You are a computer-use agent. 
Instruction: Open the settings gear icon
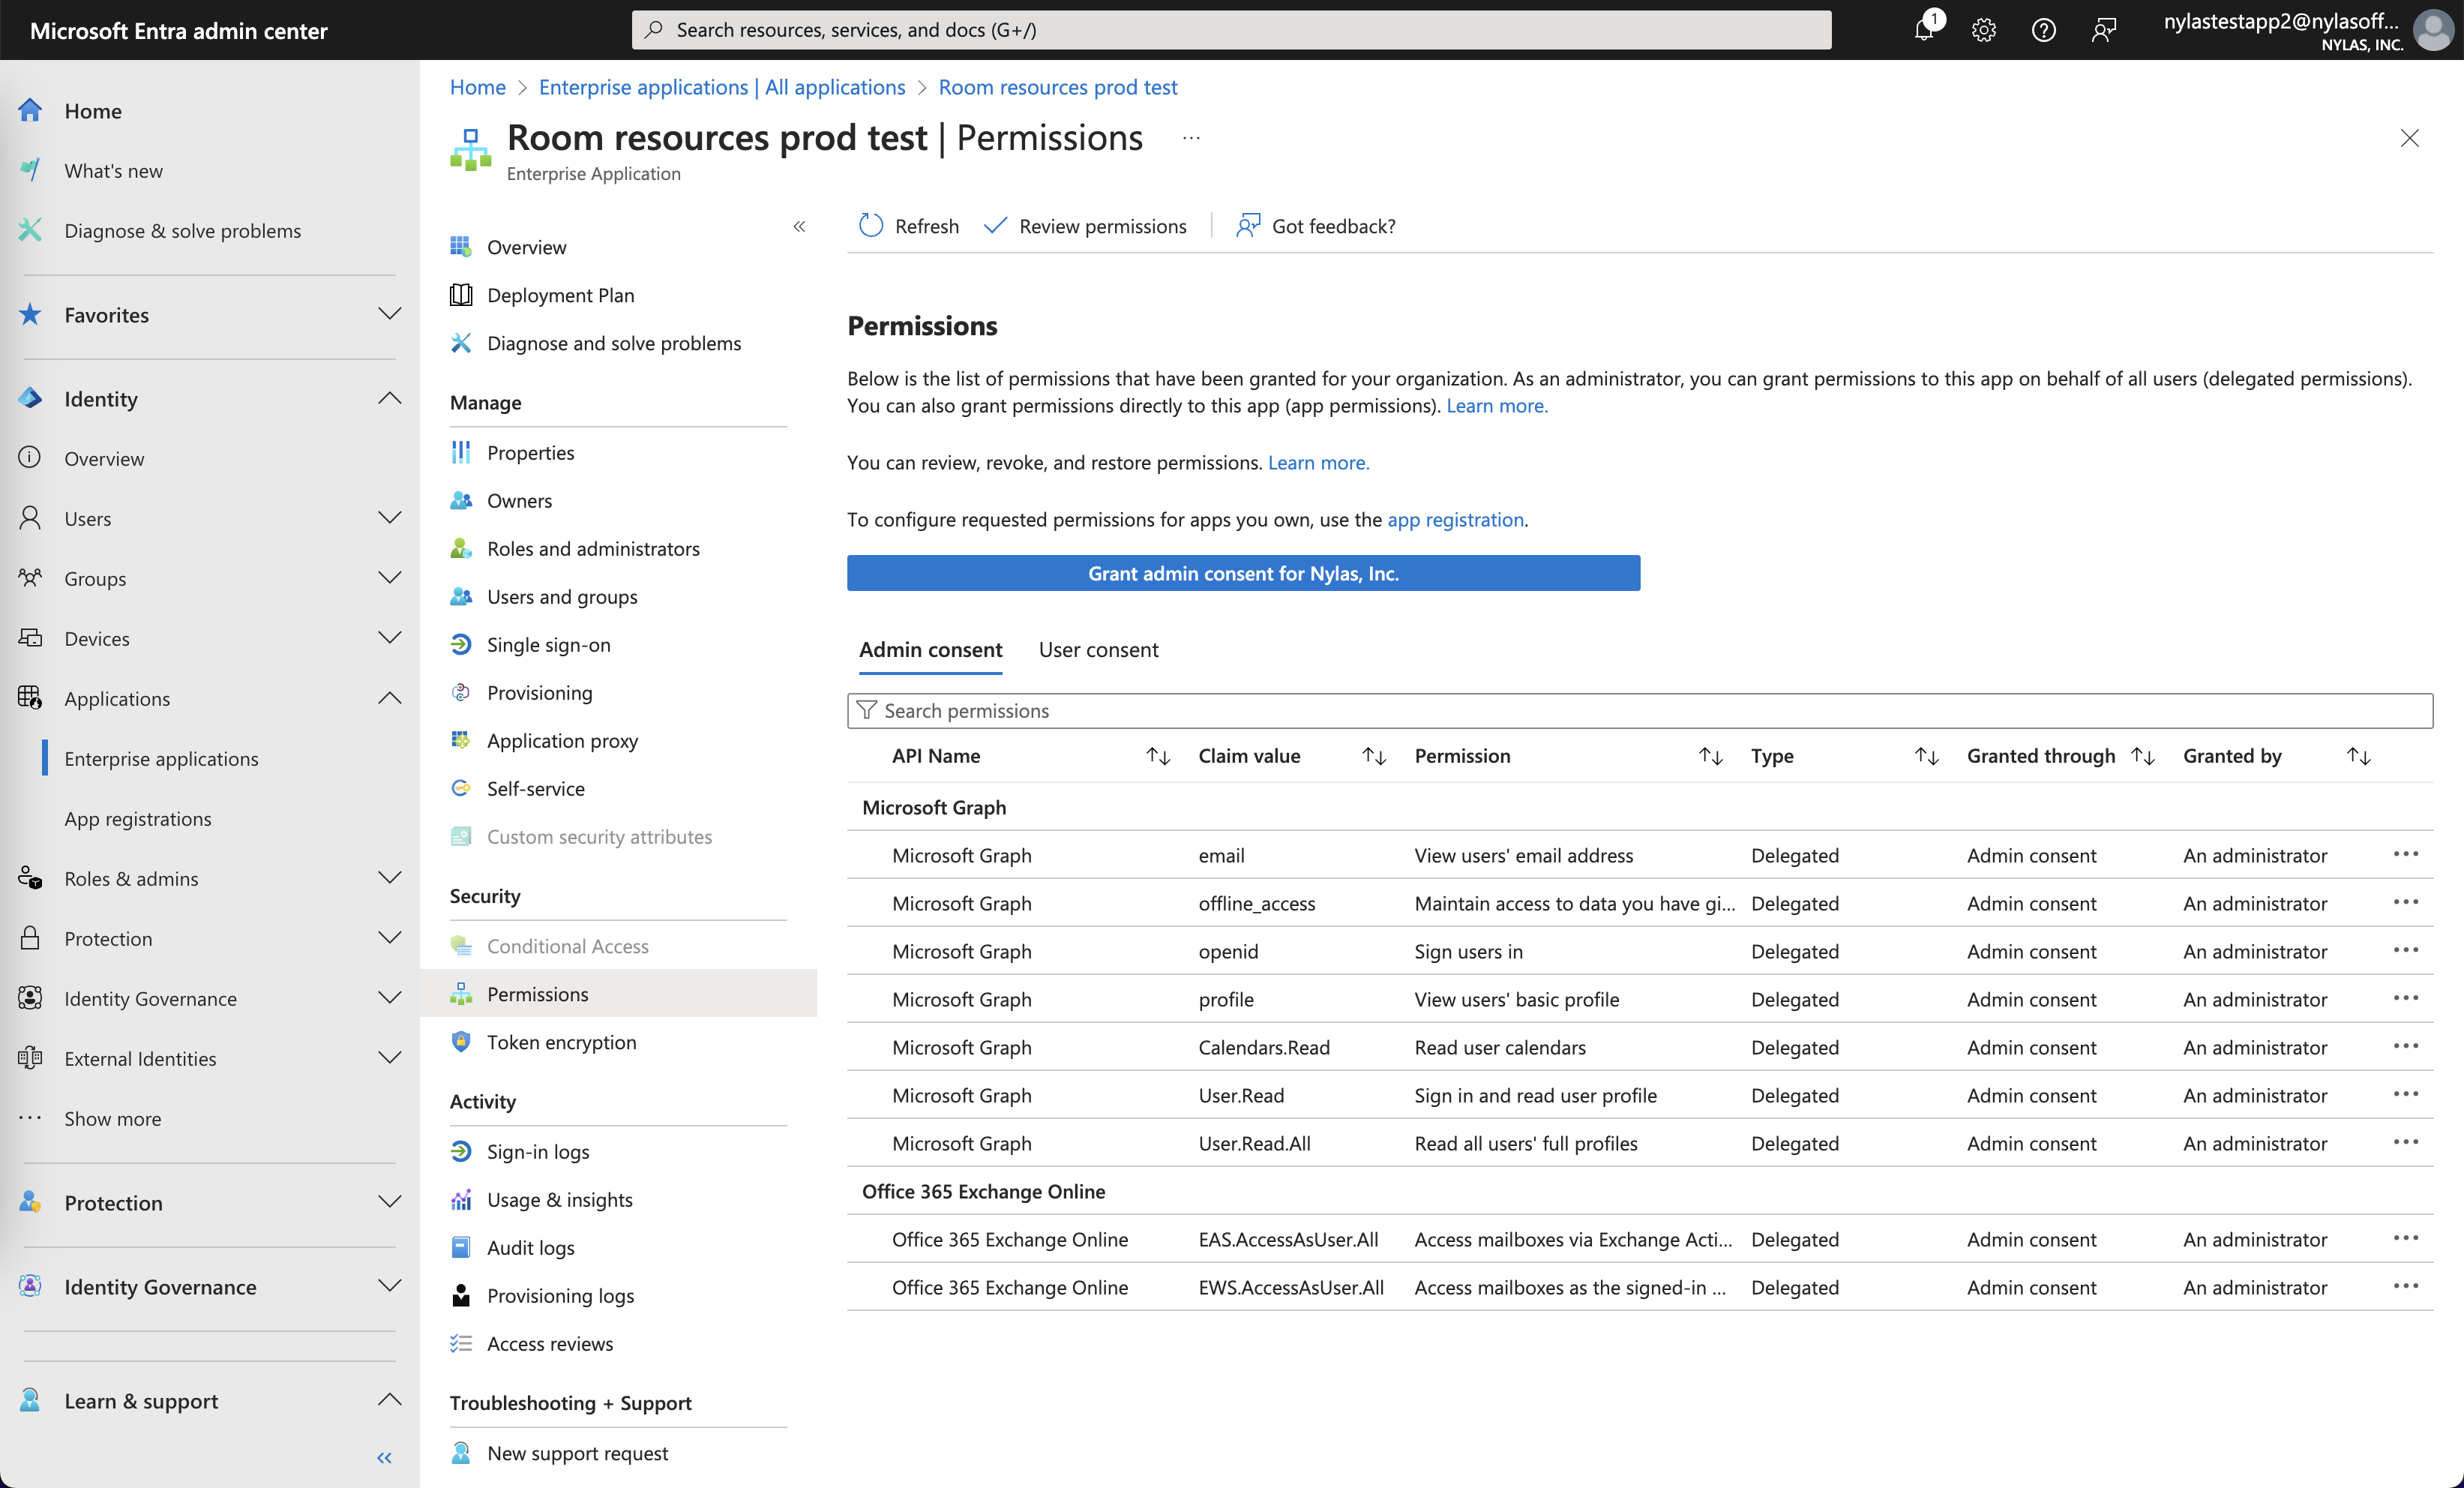click(x=1983, y=29)
